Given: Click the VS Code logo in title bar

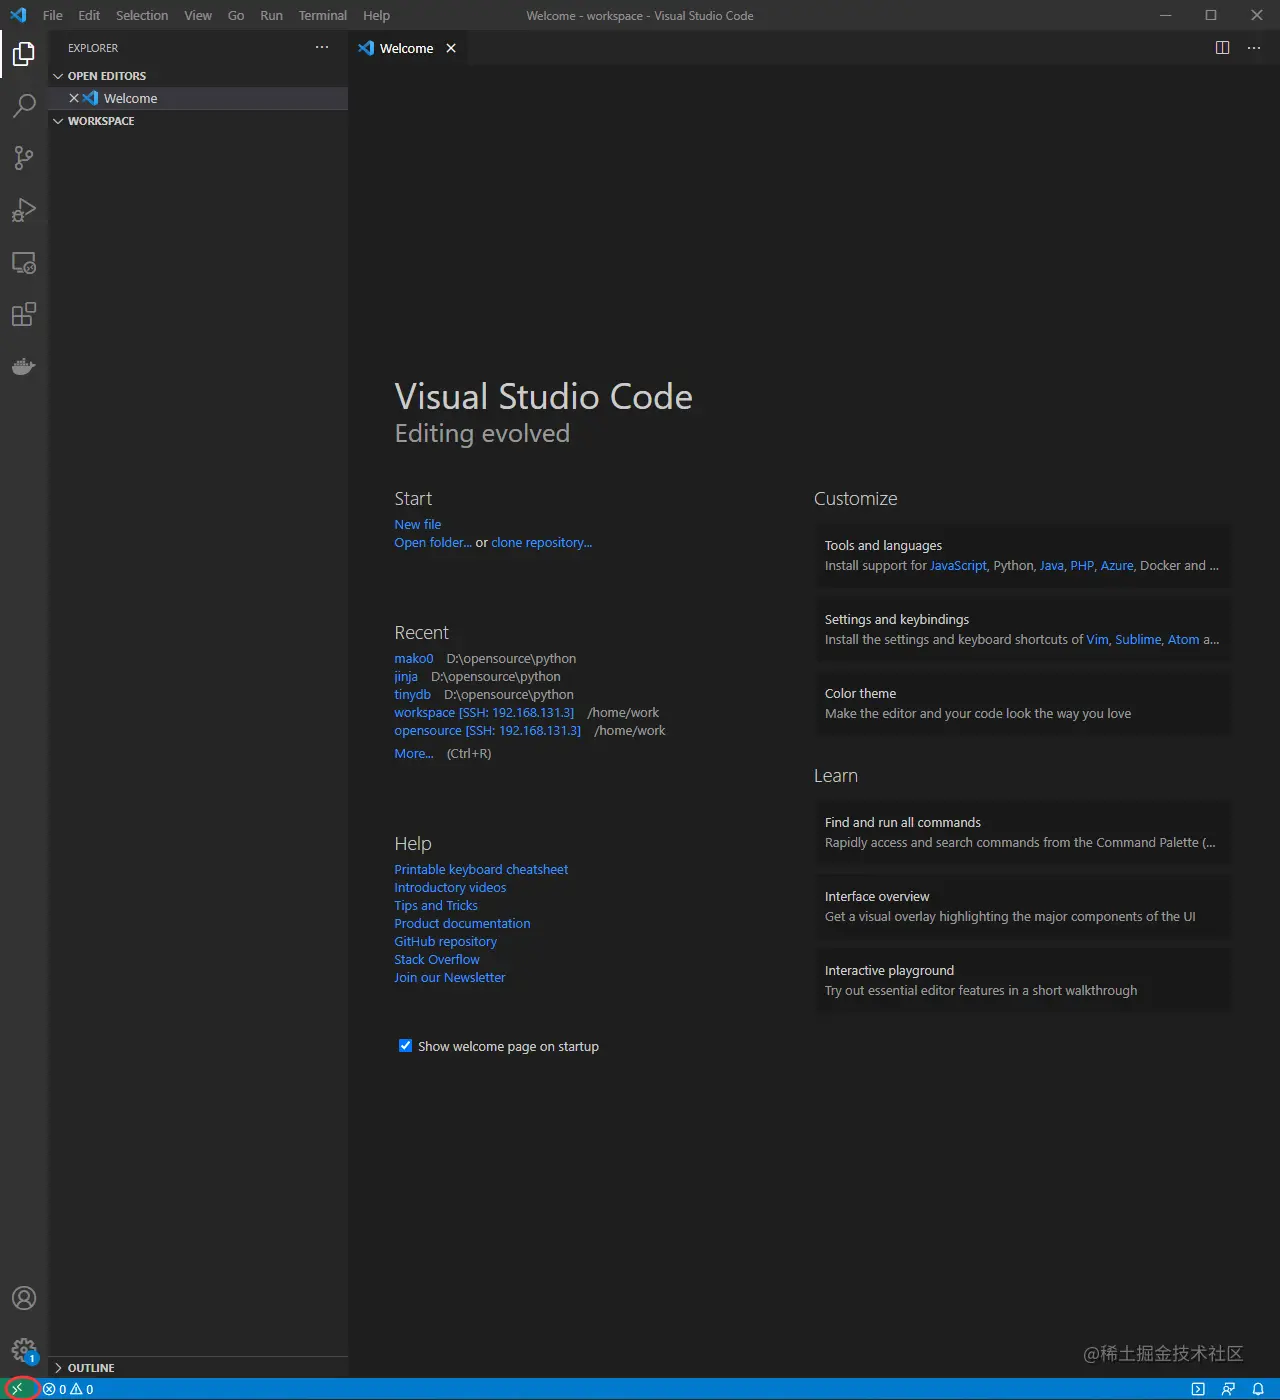Looking at the screenshot, I should [x=18, y=15].
